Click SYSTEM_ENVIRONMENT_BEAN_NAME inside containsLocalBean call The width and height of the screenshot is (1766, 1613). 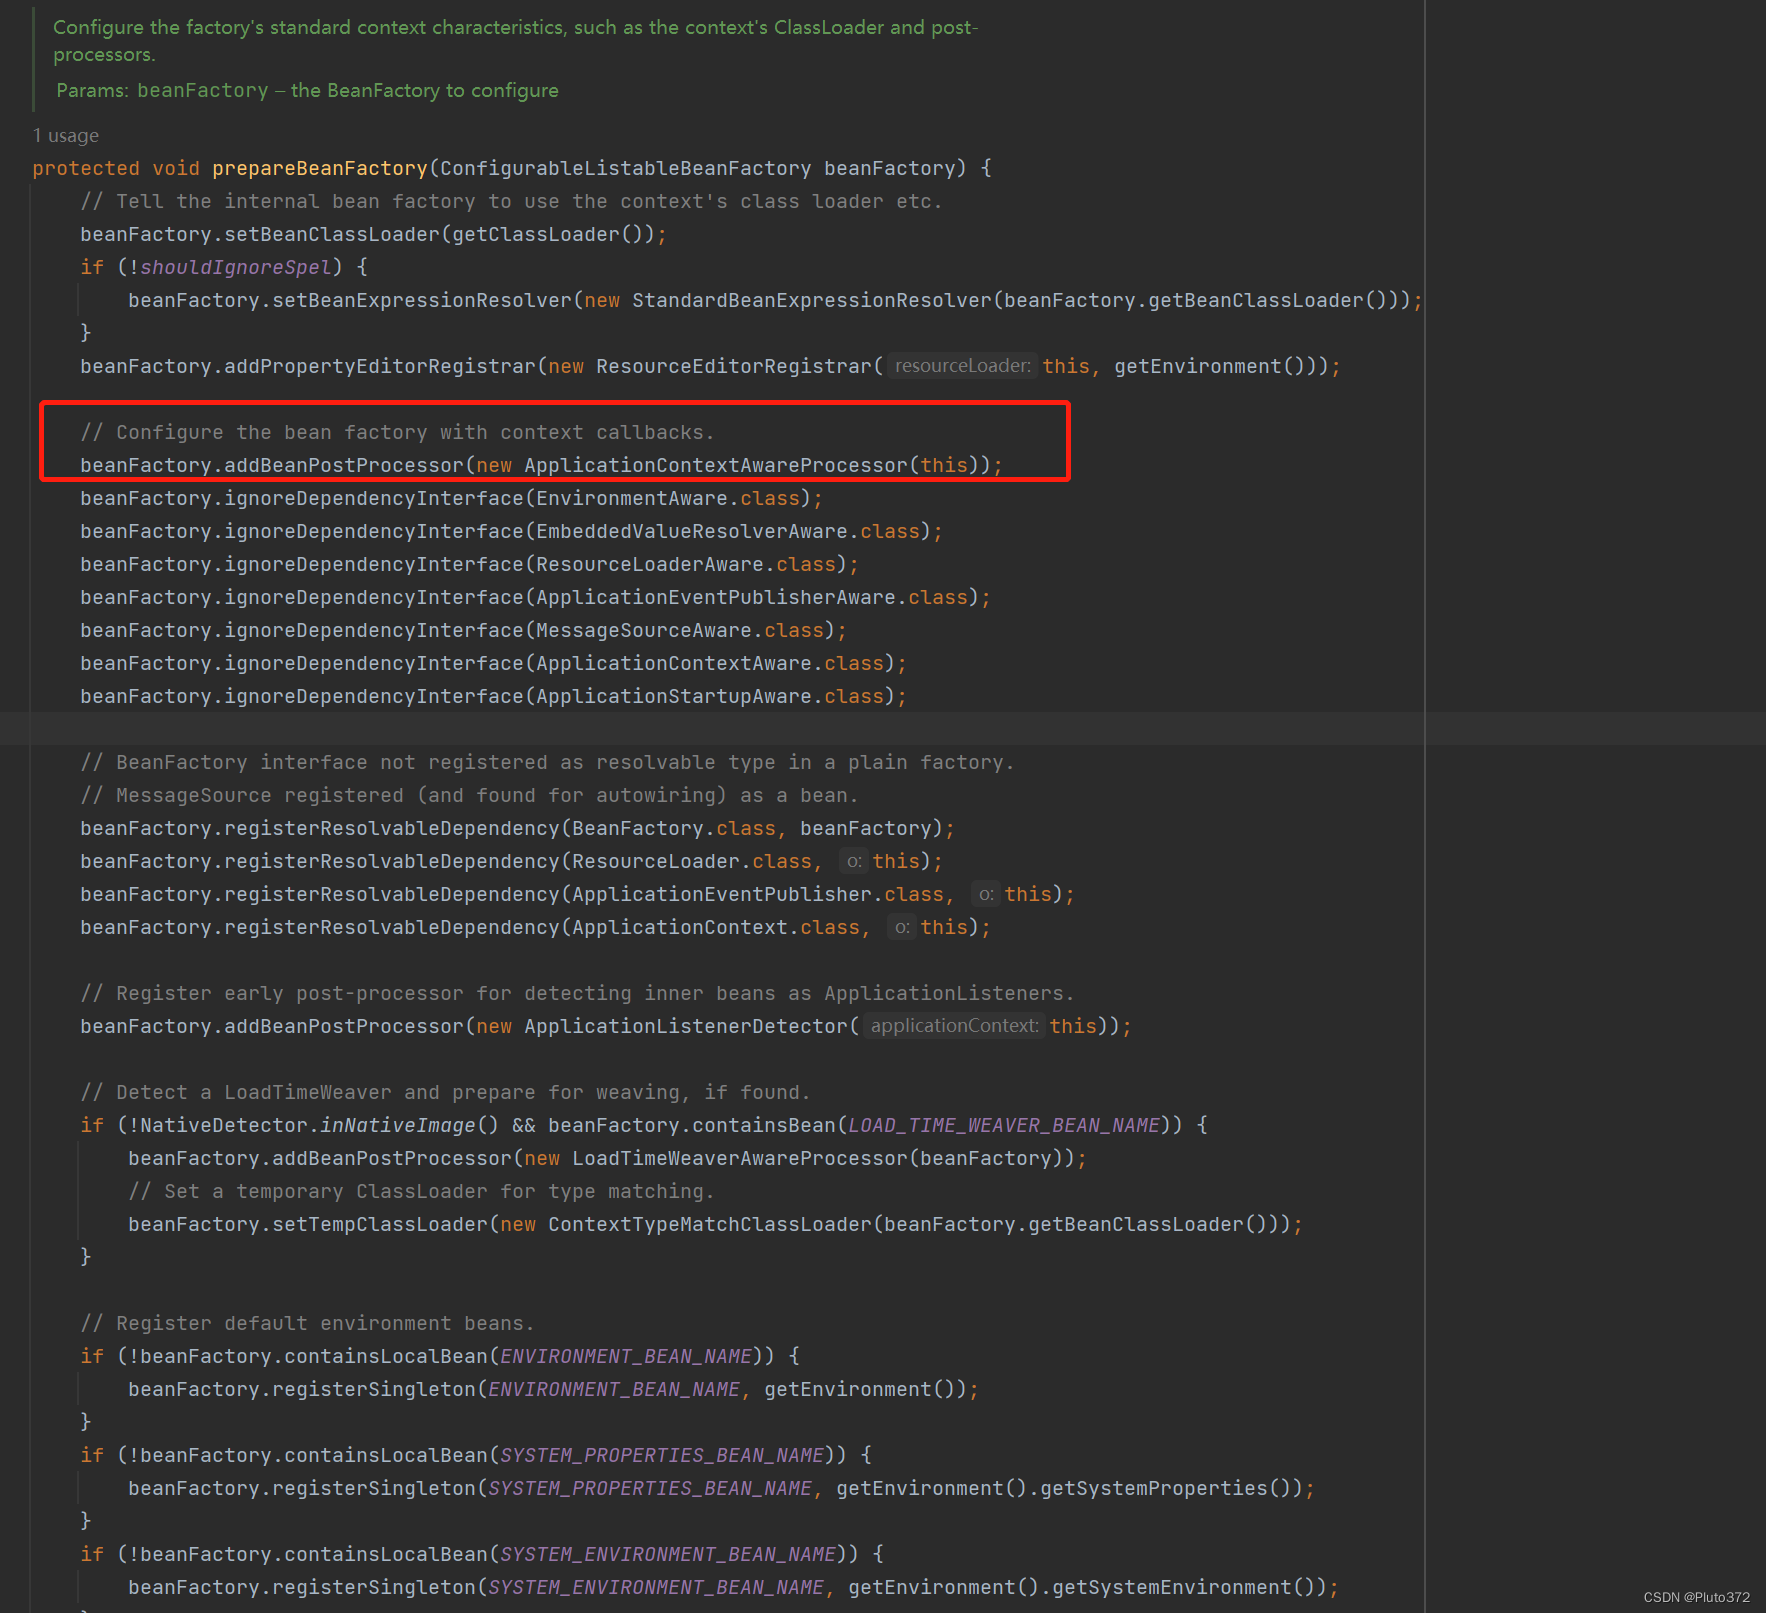tap(668, 1554)
